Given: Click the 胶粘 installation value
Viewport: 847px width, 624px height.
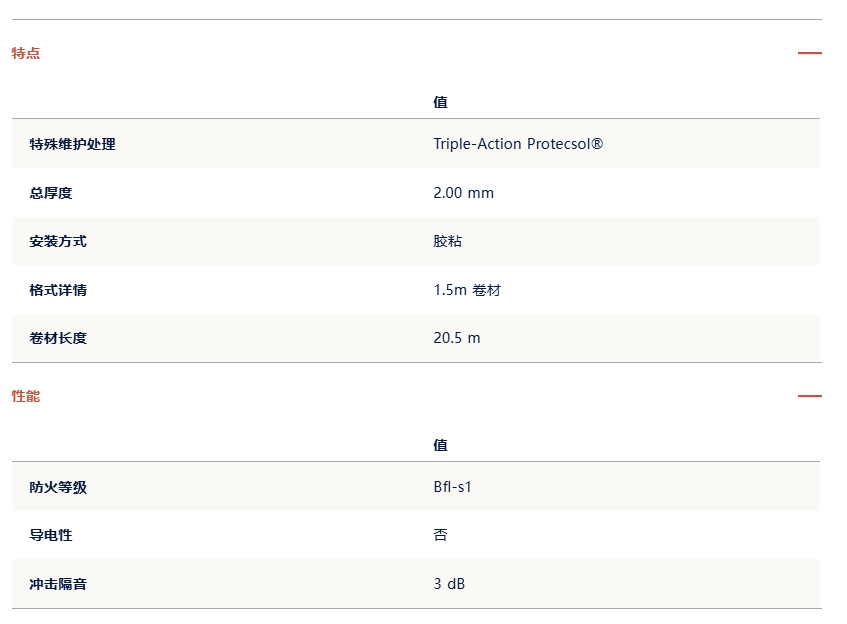Looking at the screenshot, I should 448,241.
